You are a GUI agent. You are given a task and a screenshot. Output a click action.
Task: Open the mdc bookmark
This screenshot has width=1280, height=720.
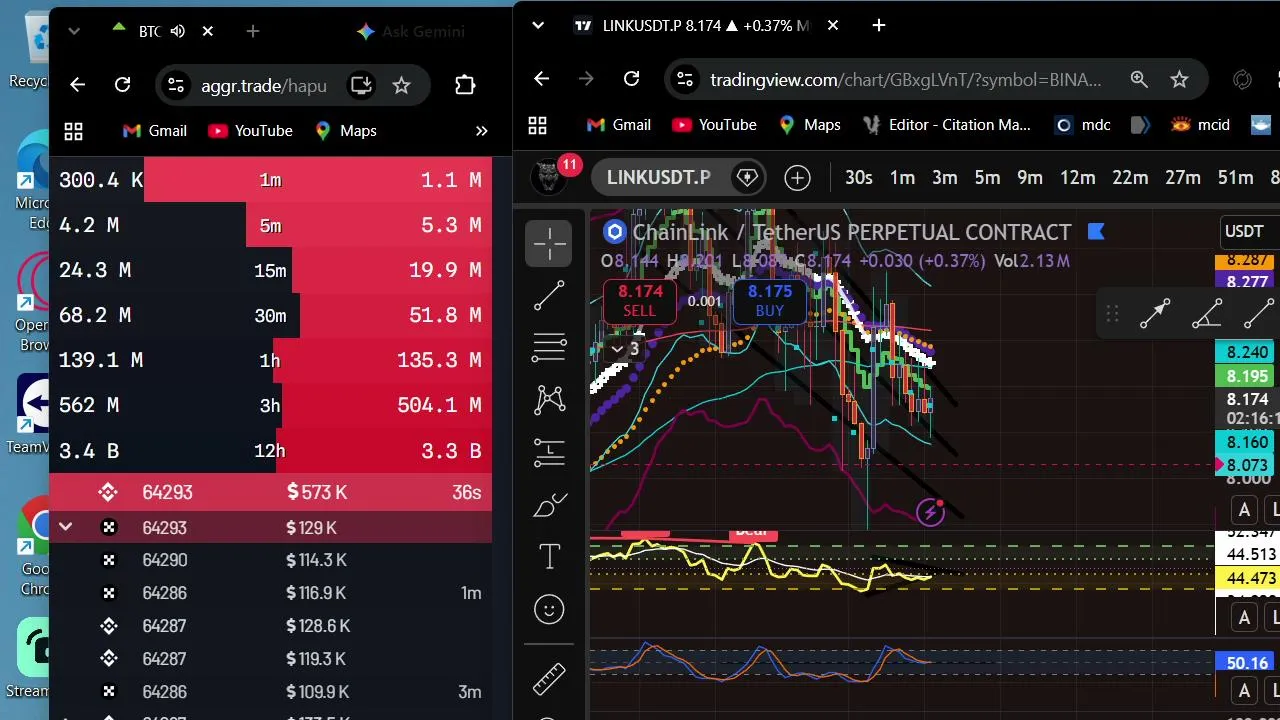click(1083, 125)
